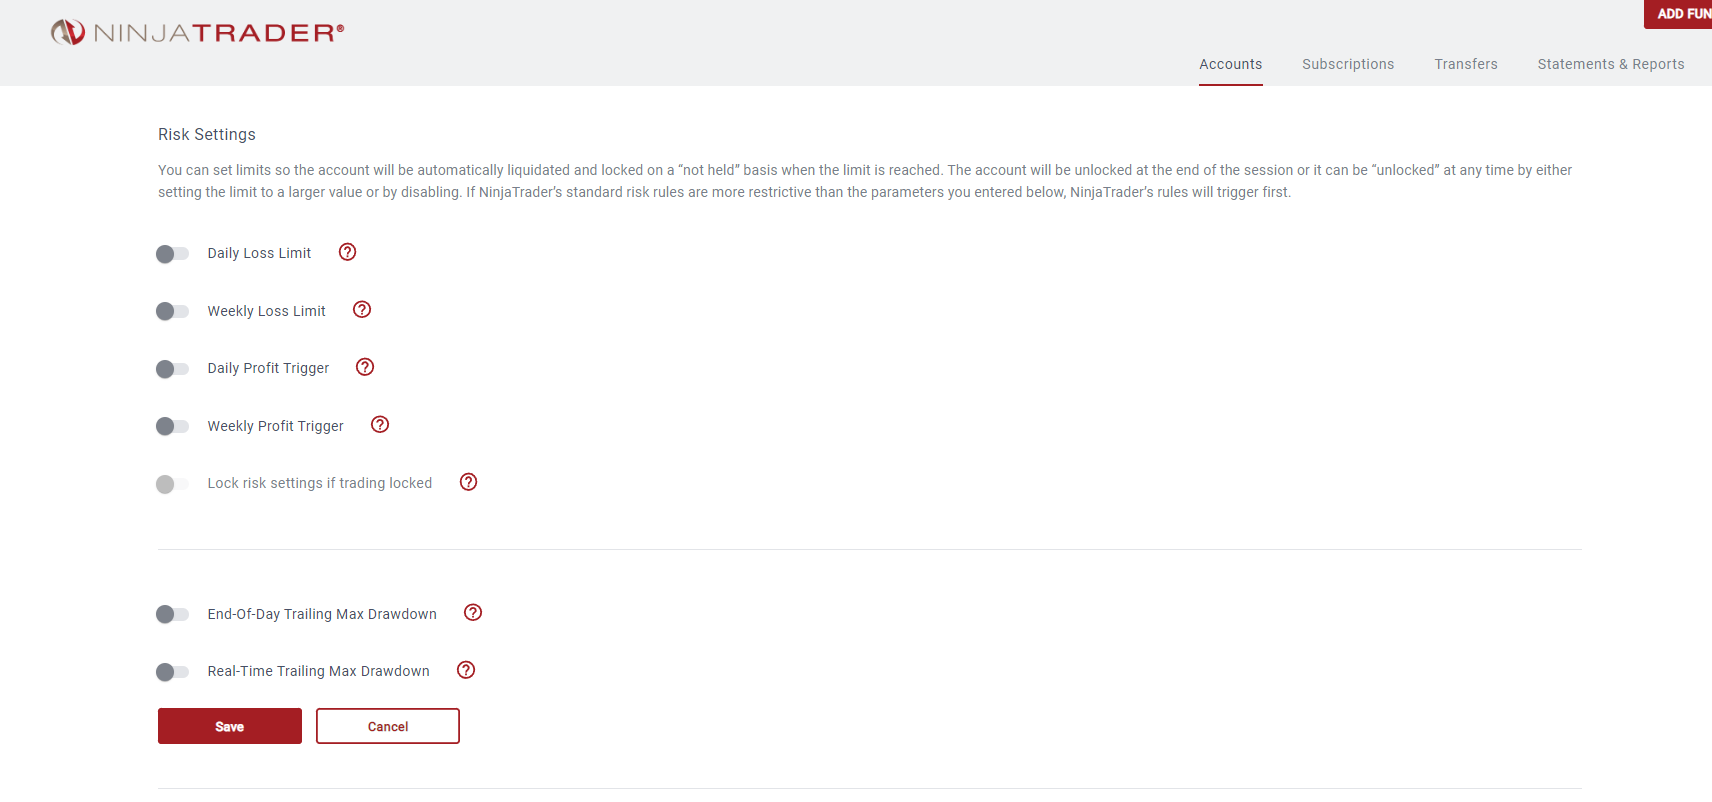
Task: Go to Statements & Reports tab
Action: coord(1611,64)
